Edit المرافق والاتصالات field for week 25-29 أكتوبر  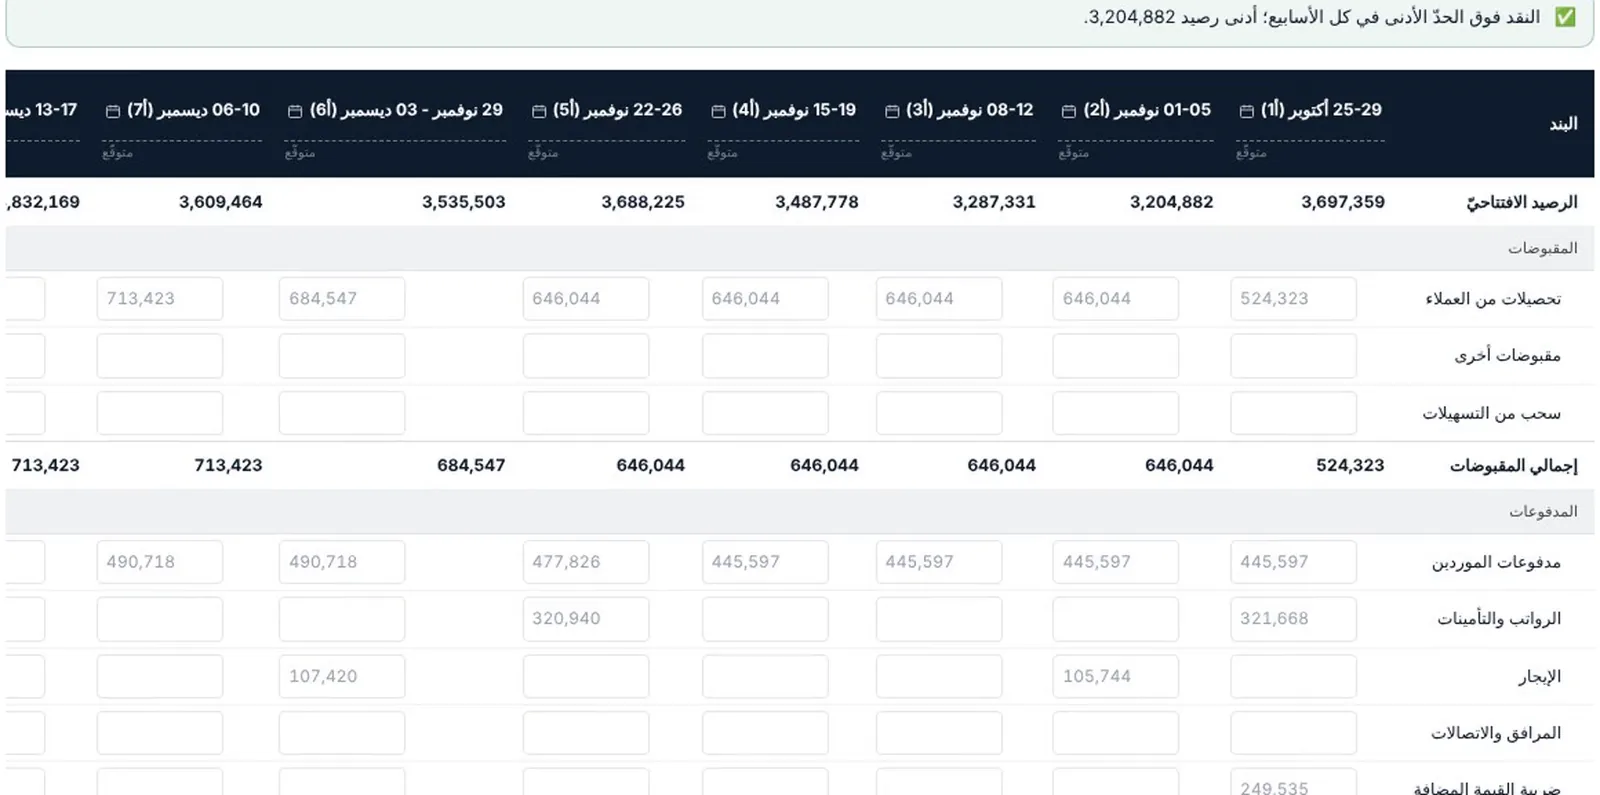1293,733
